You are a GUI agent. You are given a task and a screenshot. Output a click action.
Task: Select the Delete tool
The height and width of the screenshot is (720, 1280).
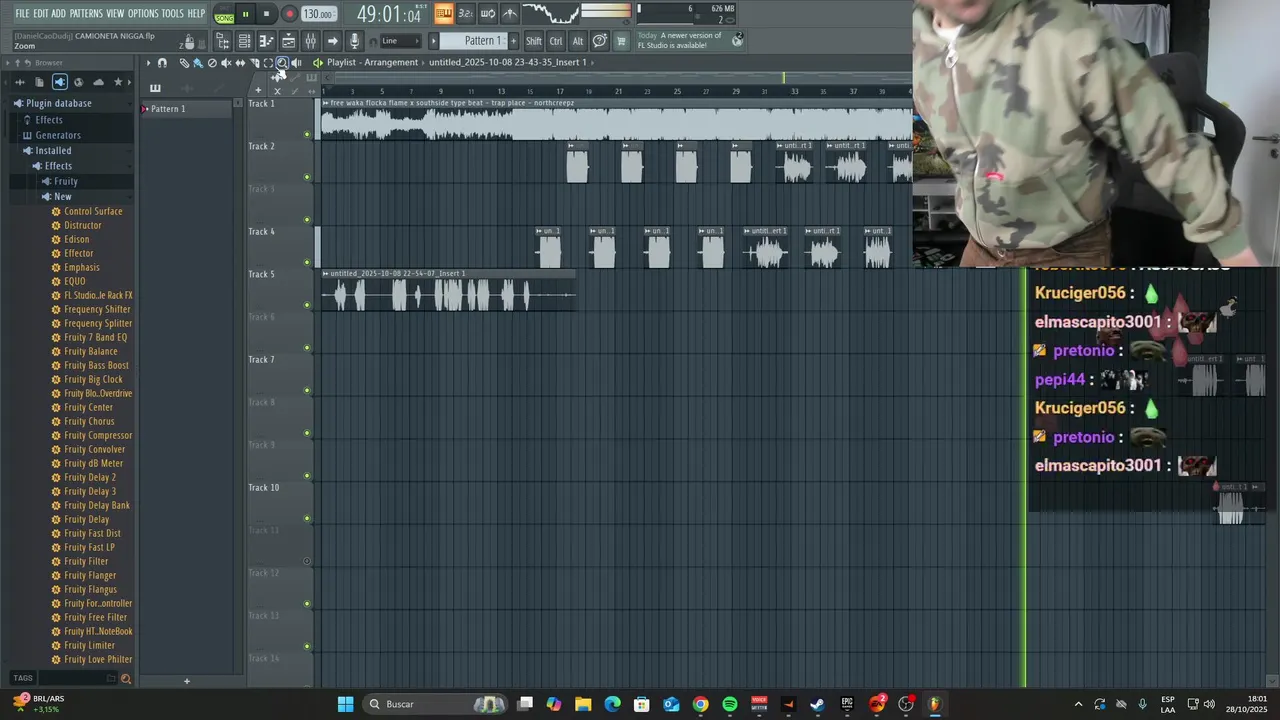(x=212, y=63)
